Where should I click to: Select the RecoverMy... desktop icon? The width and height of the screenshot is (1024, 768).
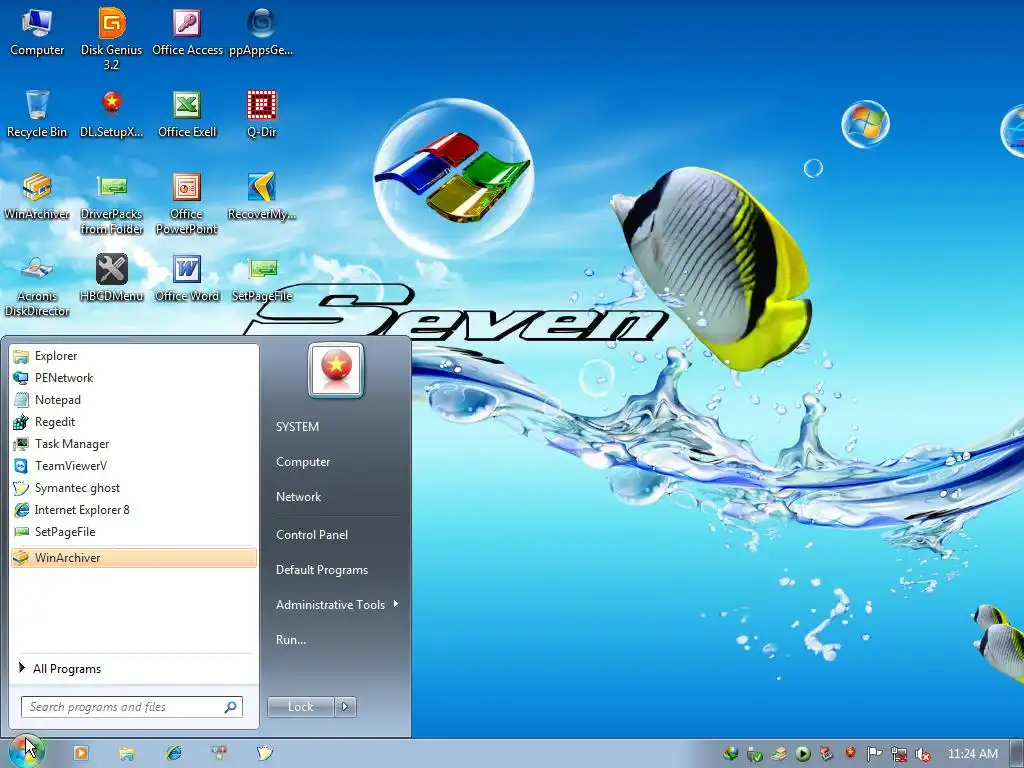pos(261,196)
